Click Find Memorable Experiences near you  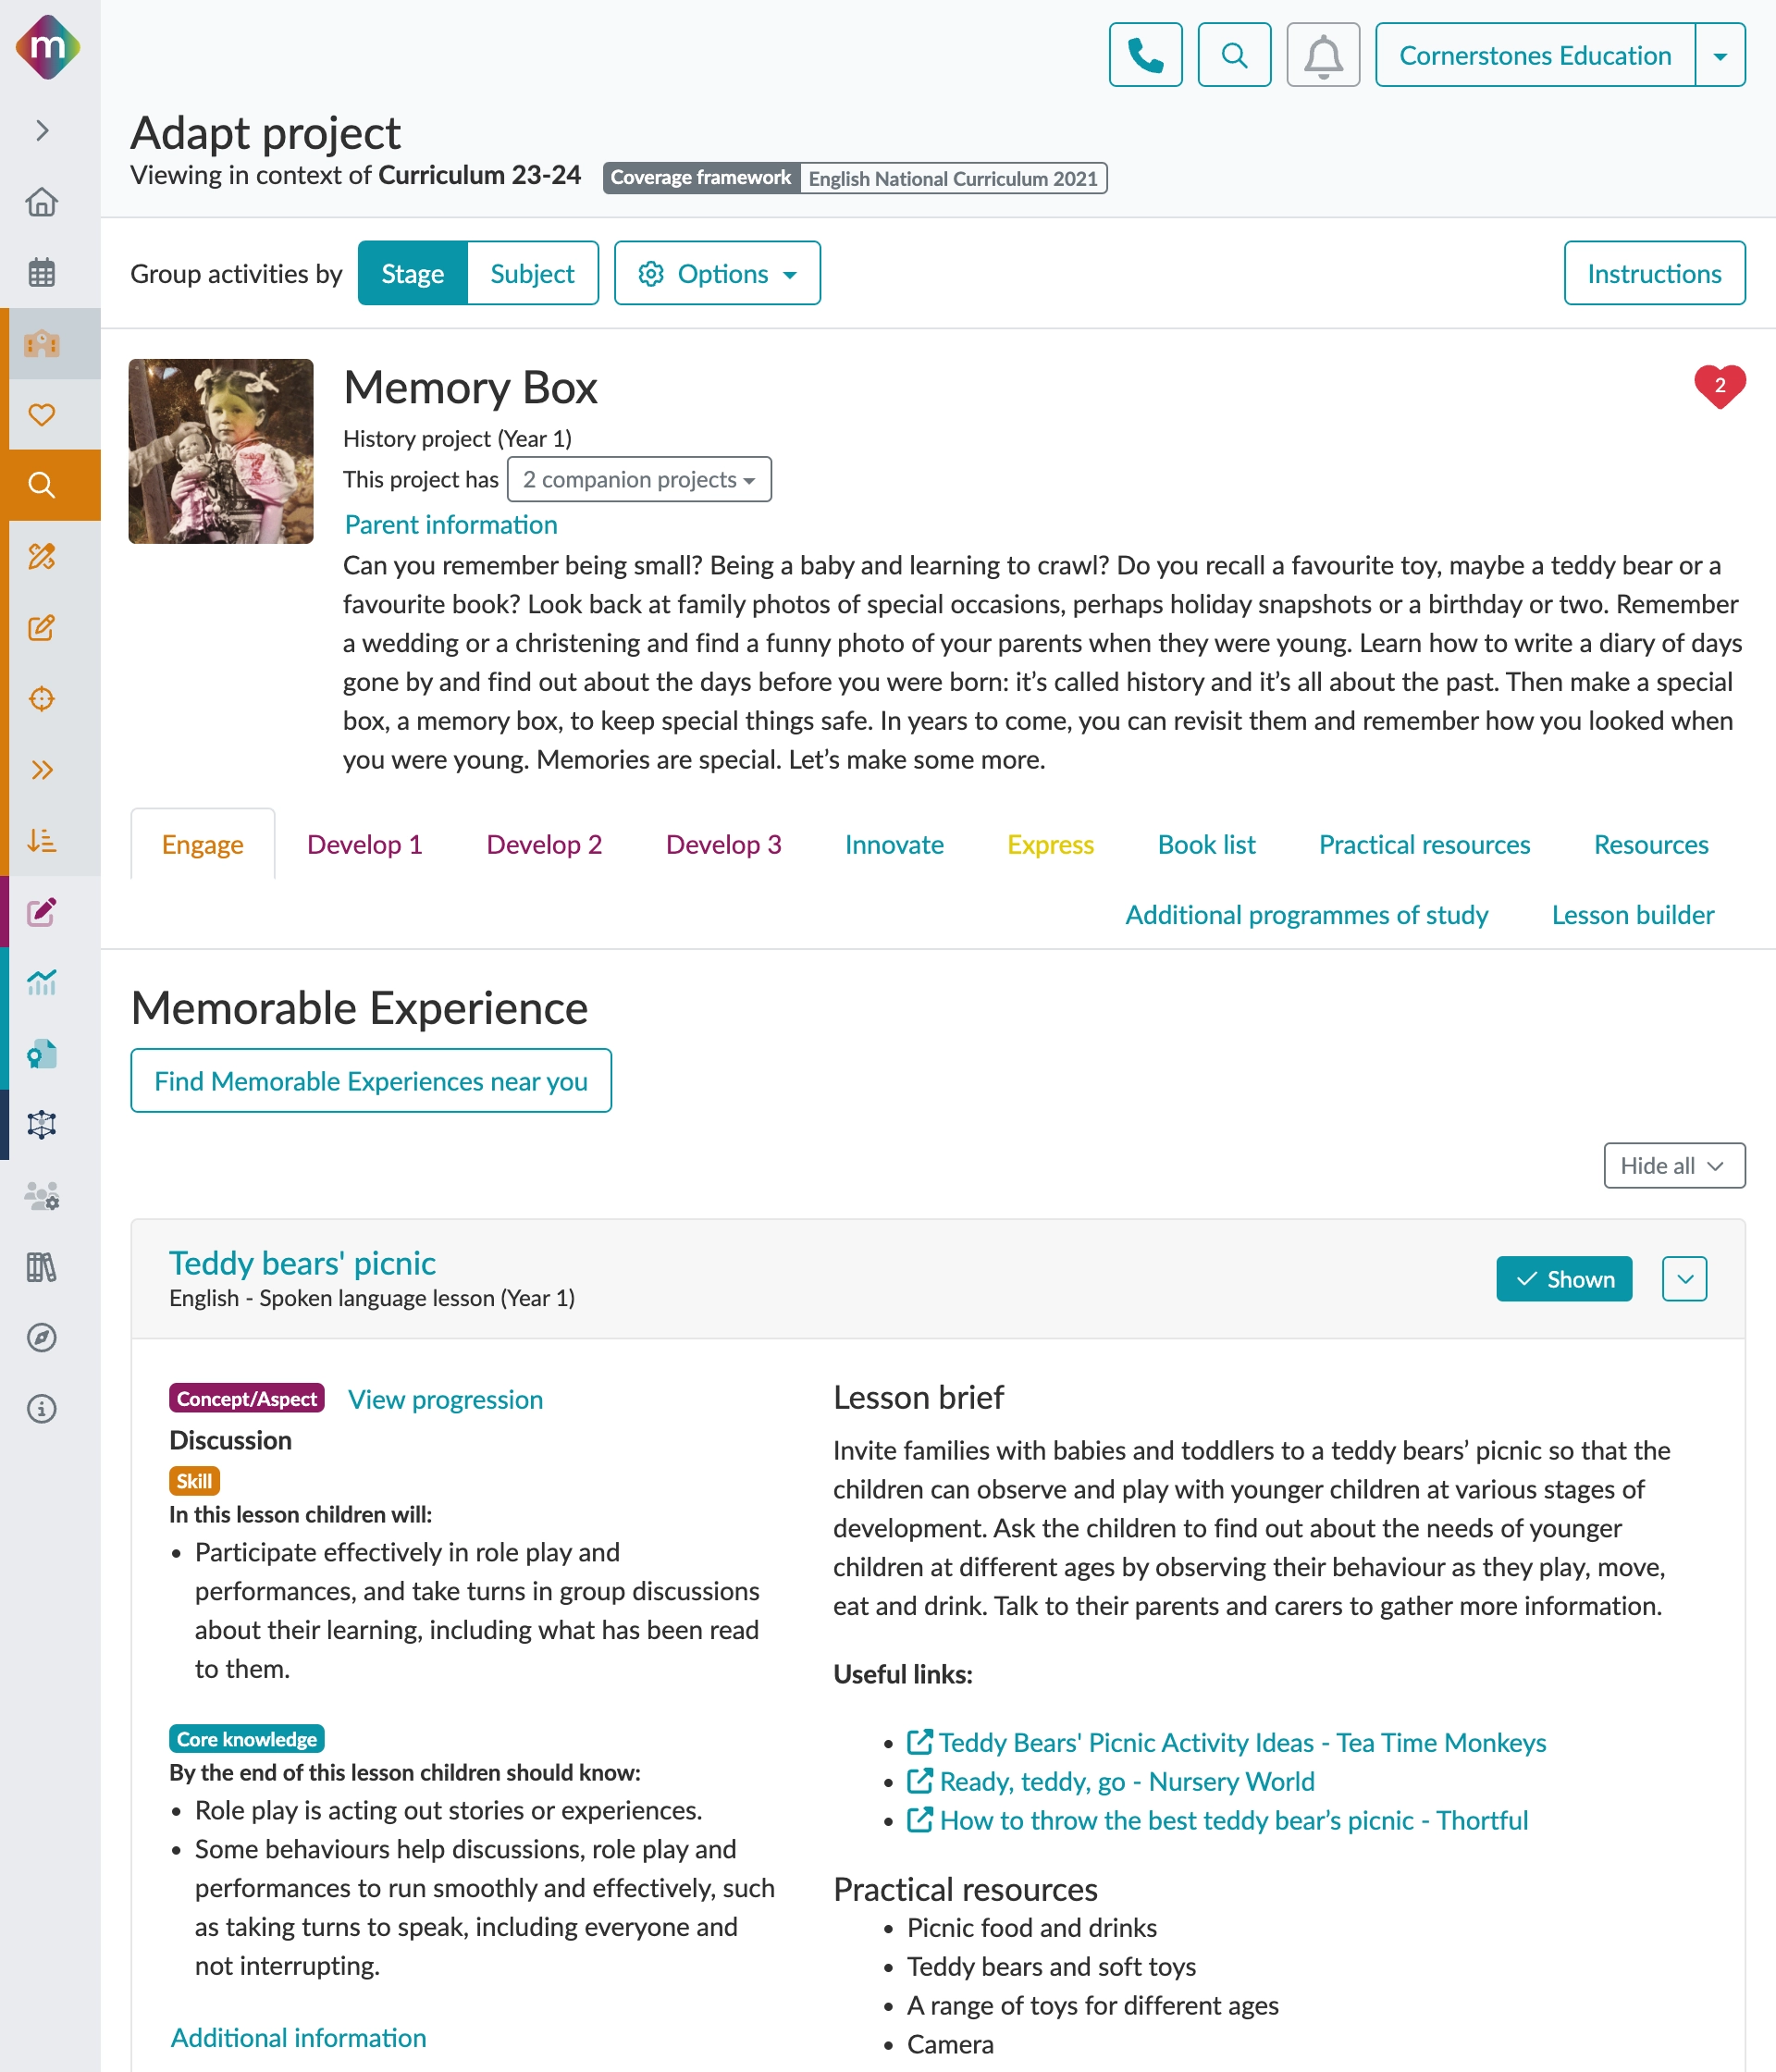click(x=371, y=1081)
